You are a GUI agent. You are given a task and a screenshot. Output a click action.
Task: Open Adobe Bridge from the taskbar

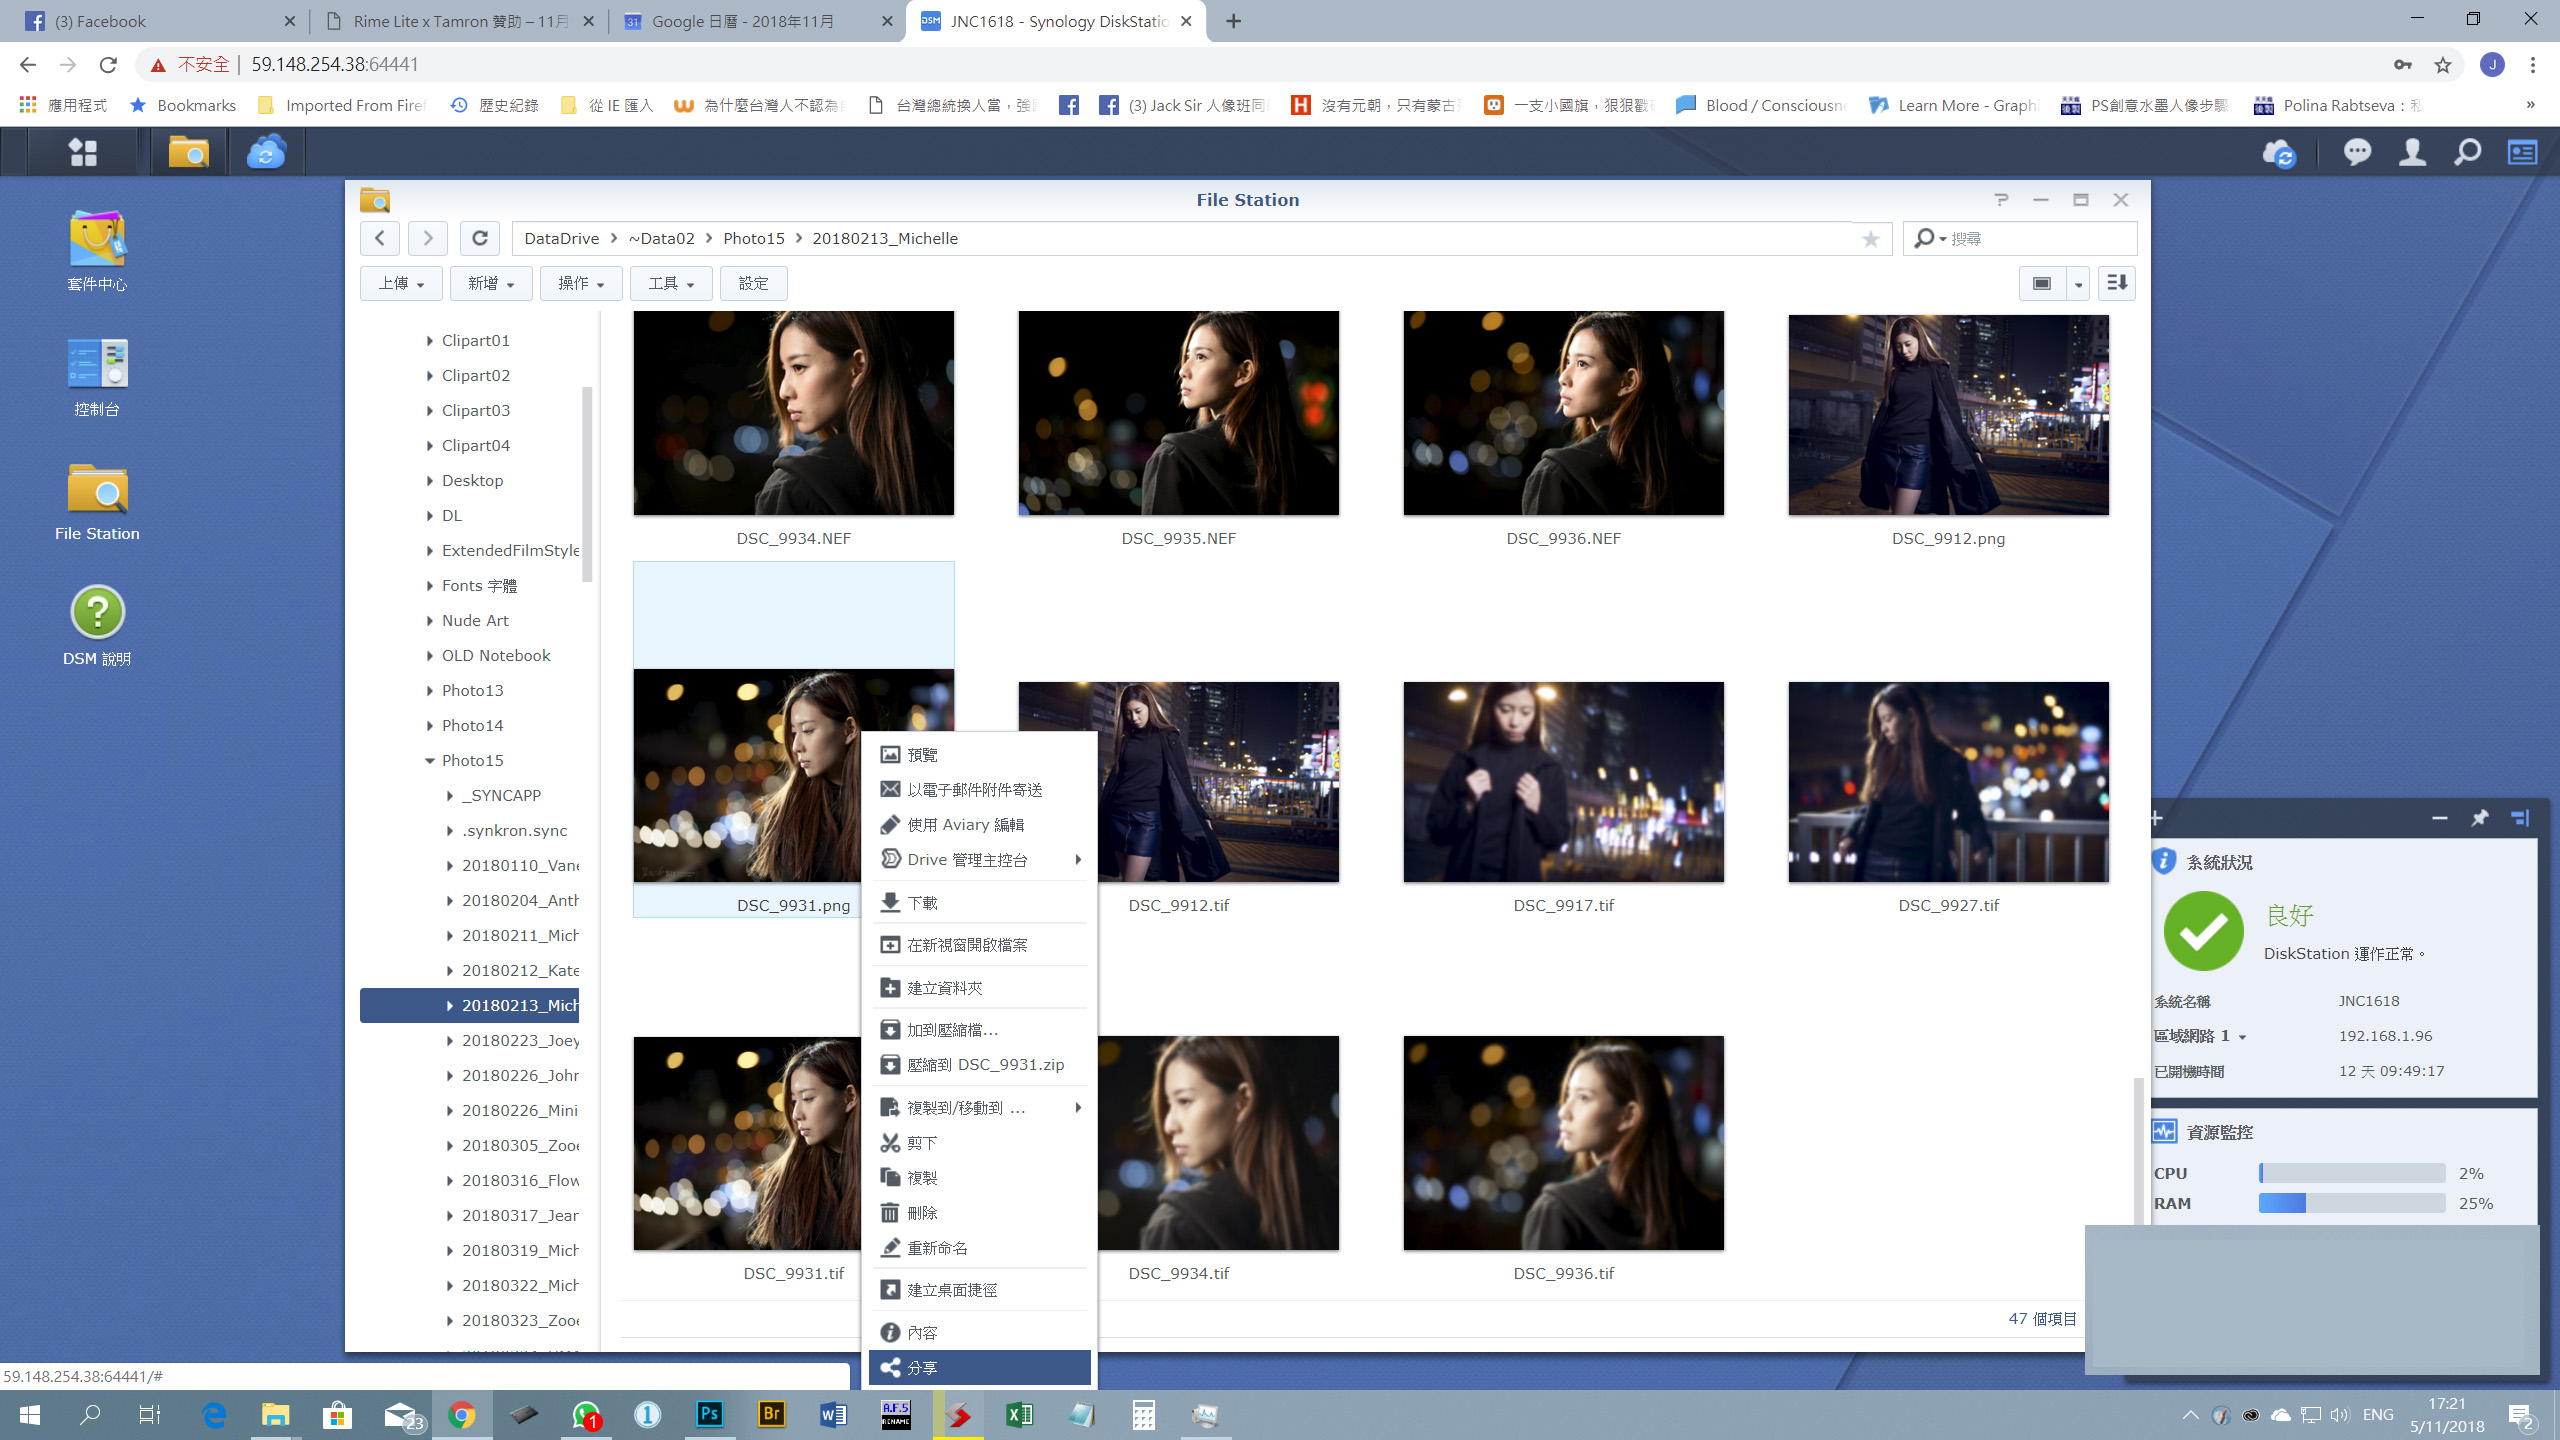771,1414
